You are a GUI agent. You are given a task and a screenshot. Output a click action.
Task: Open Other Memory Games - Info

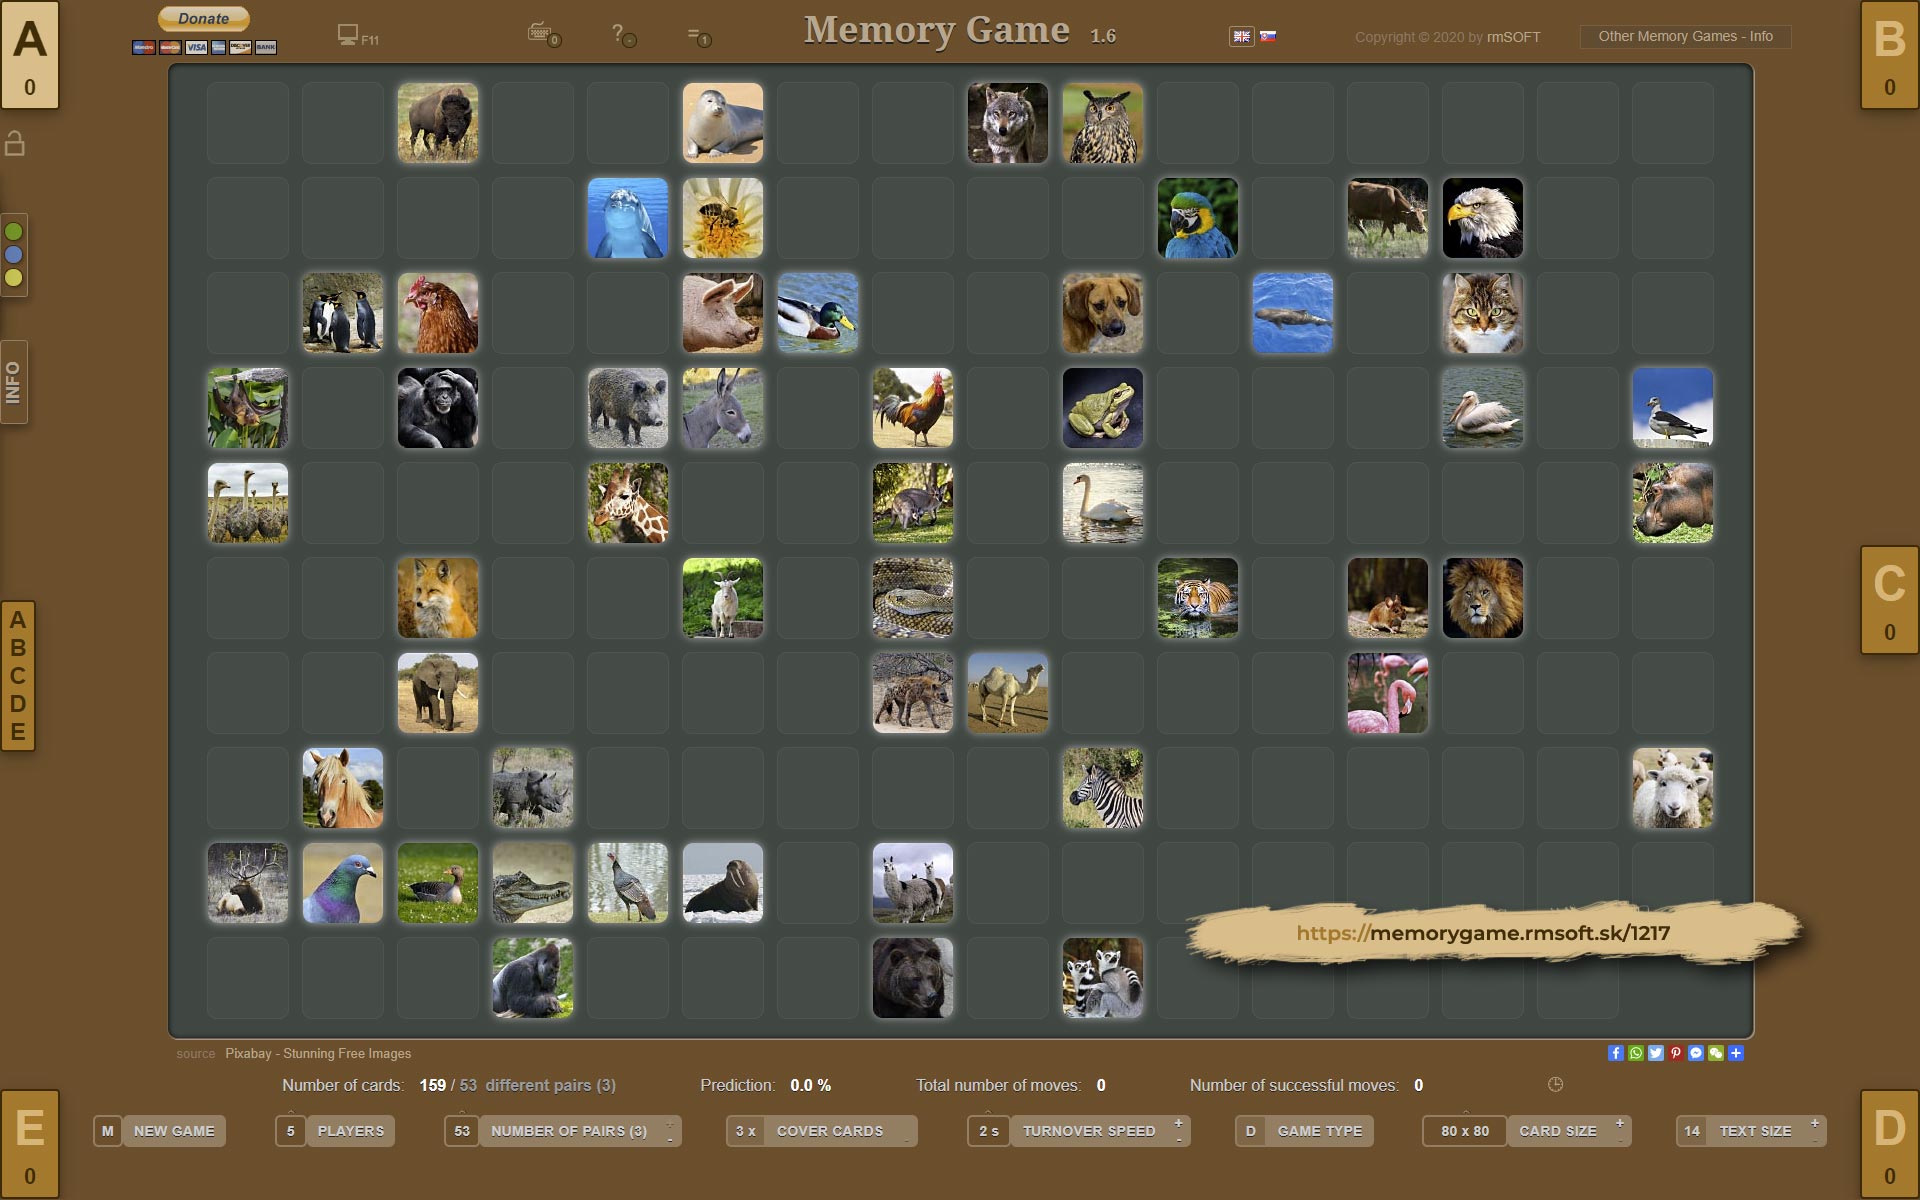[x=1685, y=37]
